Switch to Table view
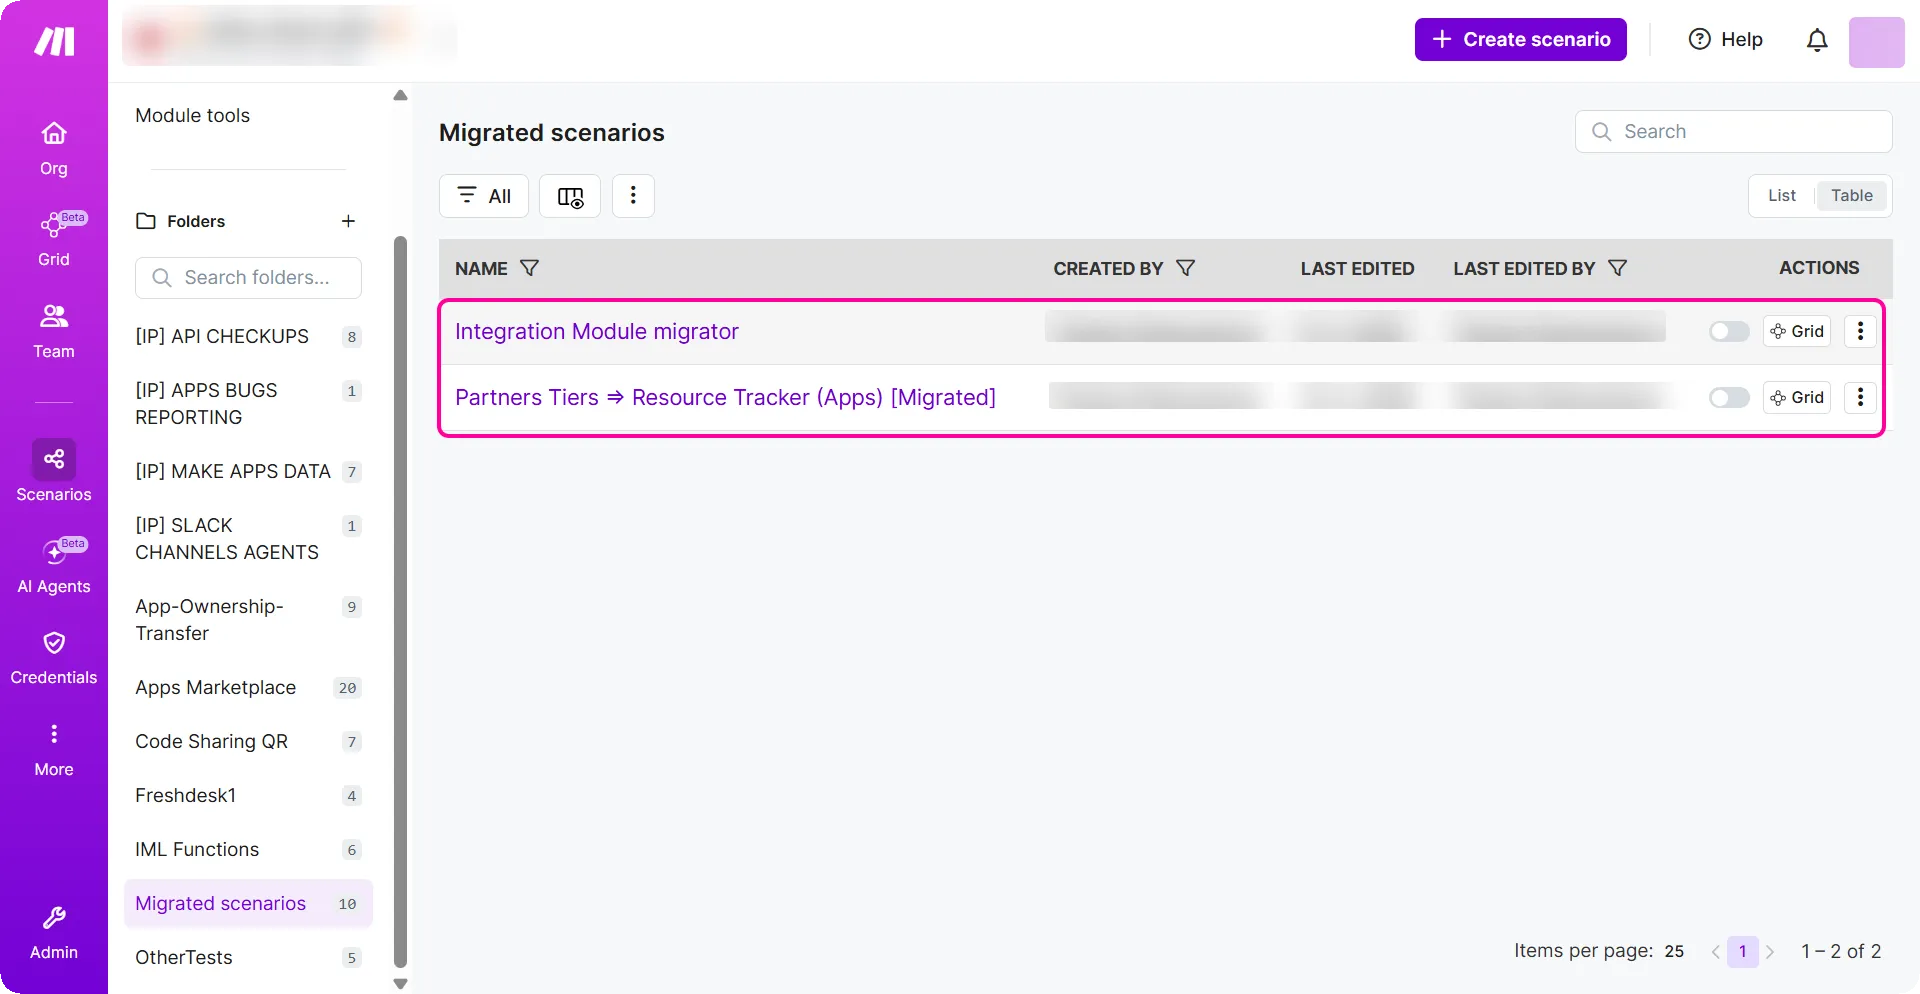Screen dimensions: 1920x994 pos(1851,196)
